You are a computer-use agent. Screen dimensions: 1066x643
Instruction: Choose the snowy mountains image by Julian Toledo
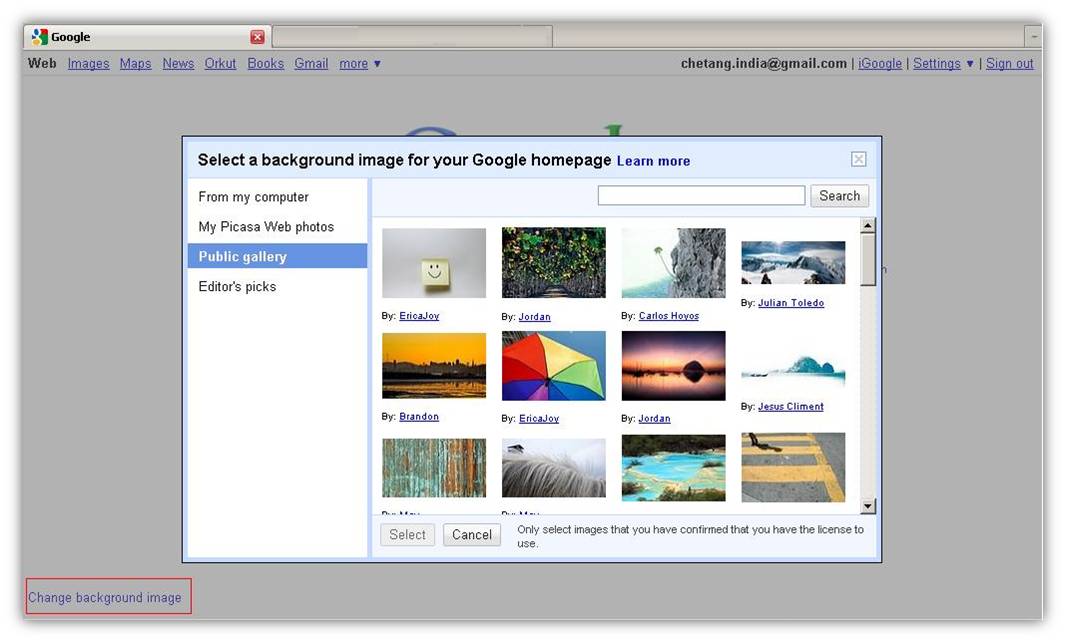[793, 262]
